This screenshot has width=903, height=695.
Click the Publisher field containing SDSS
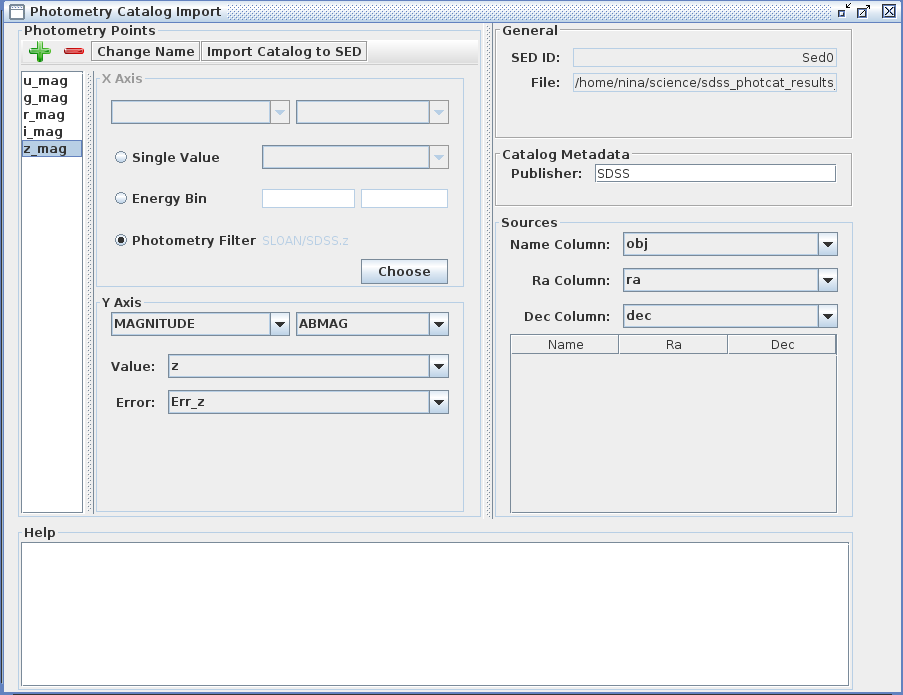[715, 173]
